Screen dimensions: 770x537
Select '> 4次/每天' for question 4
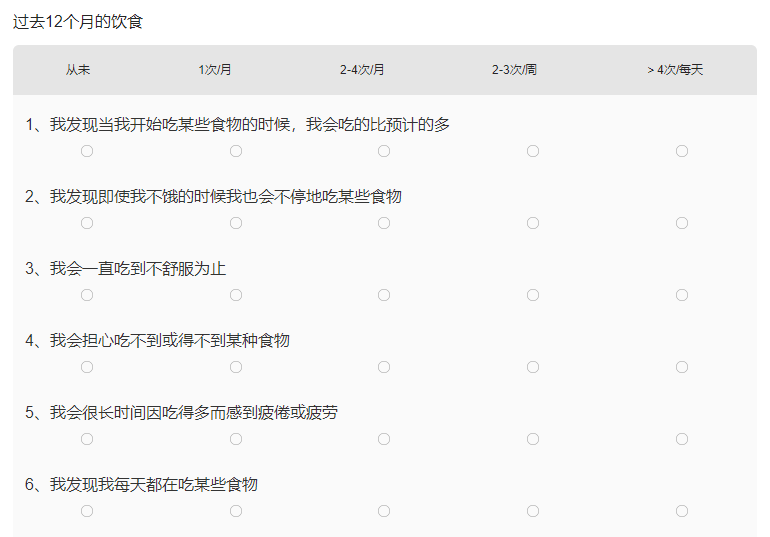pyautogui.click(x=682, y=367)
